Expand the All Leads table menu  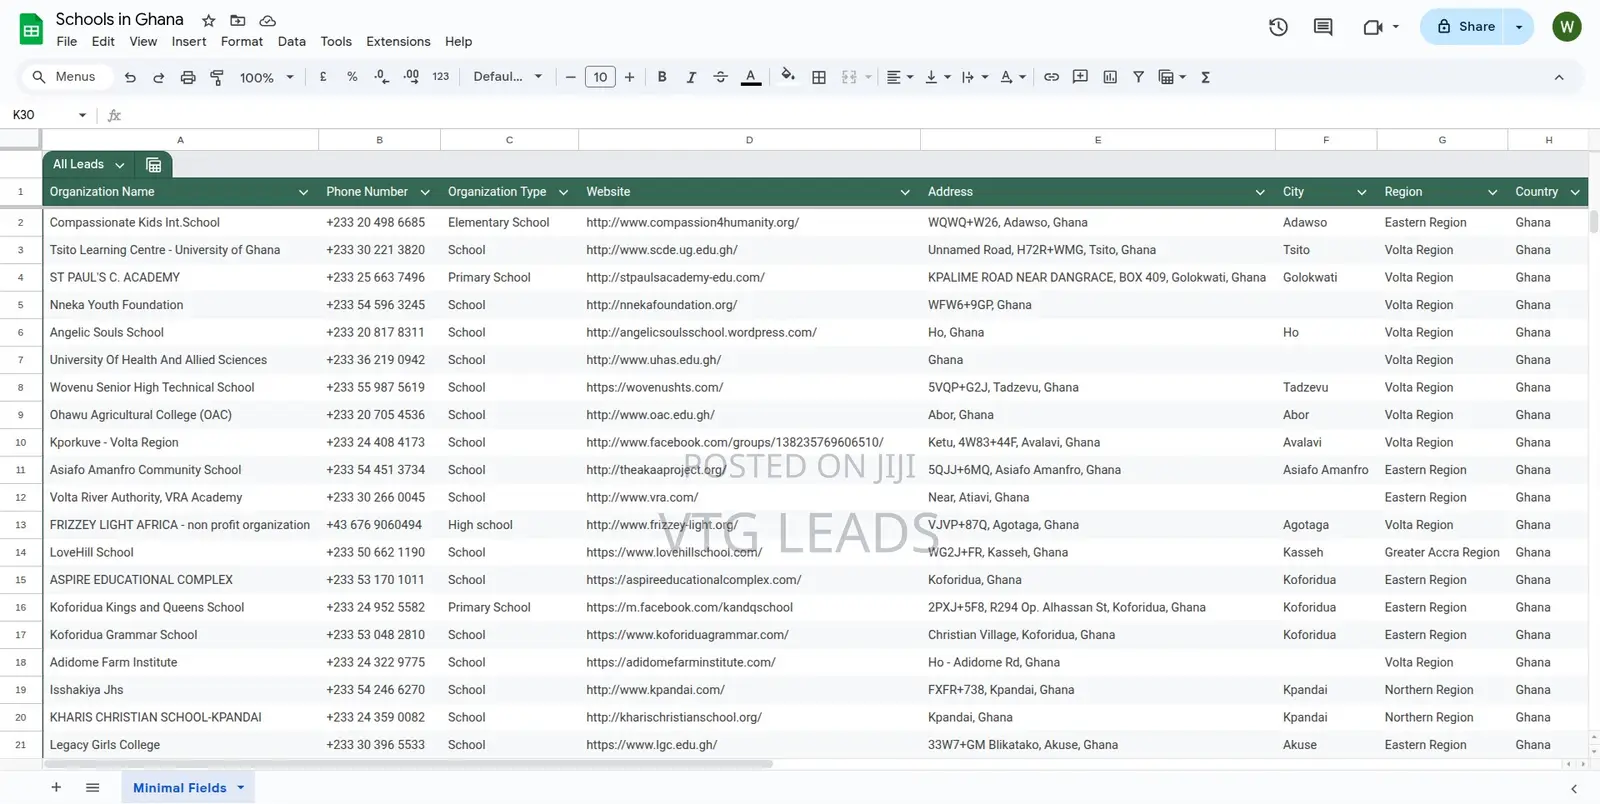[120, 165]
